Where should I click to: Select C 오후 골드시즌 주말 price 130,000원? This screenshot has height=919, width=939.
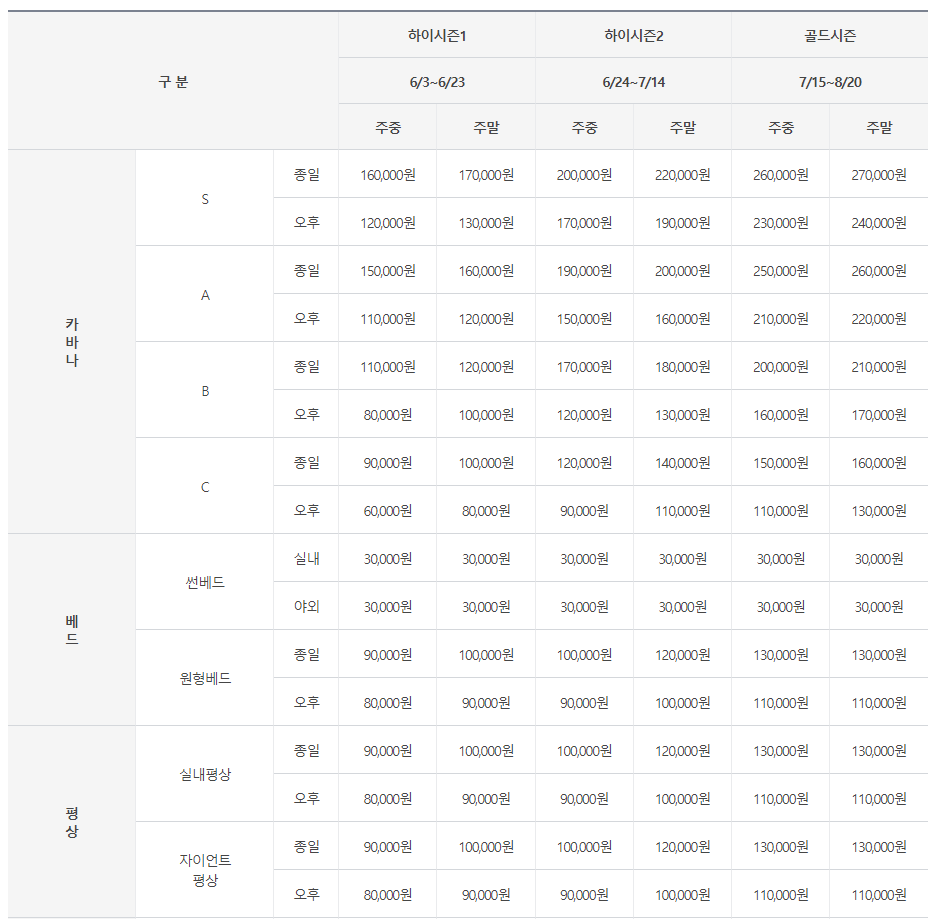[x=879, y=511]
